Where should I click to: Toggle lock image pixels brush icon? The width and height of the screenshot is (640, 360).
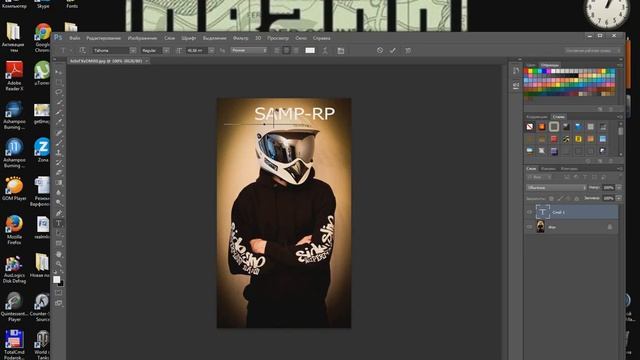[x=560, y=198]
